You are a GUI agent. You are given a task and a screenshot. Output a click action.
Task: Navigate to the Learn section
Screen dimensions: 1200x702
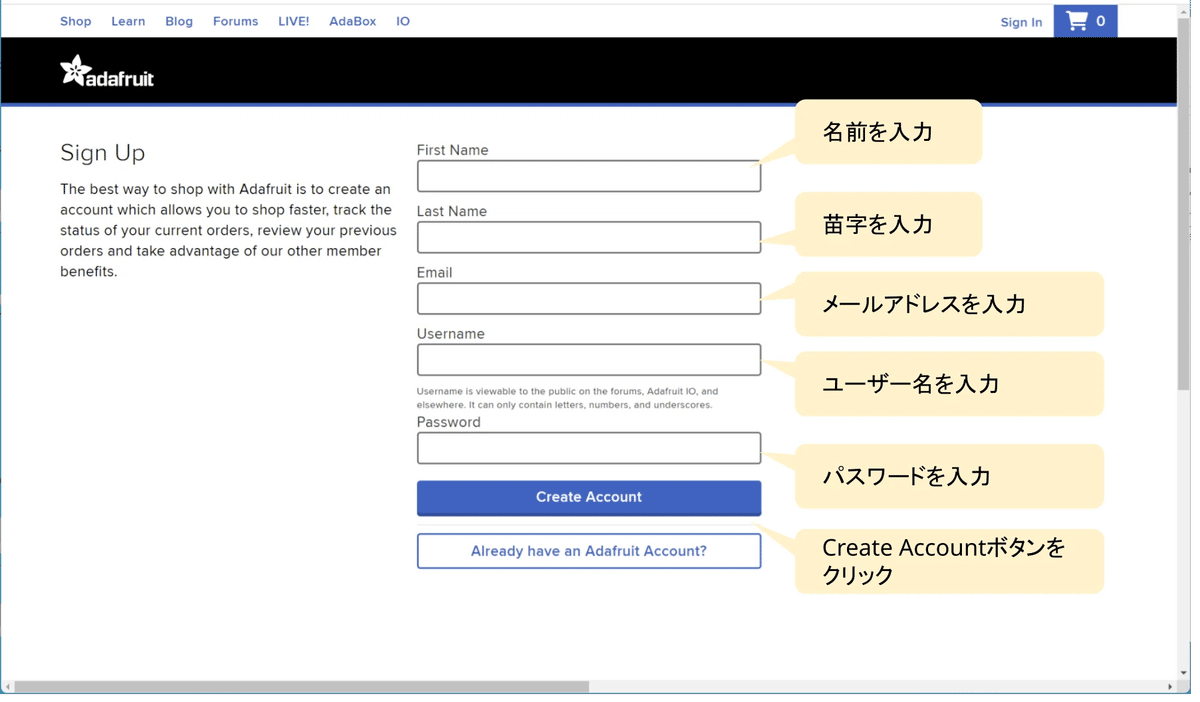[128, 20]
